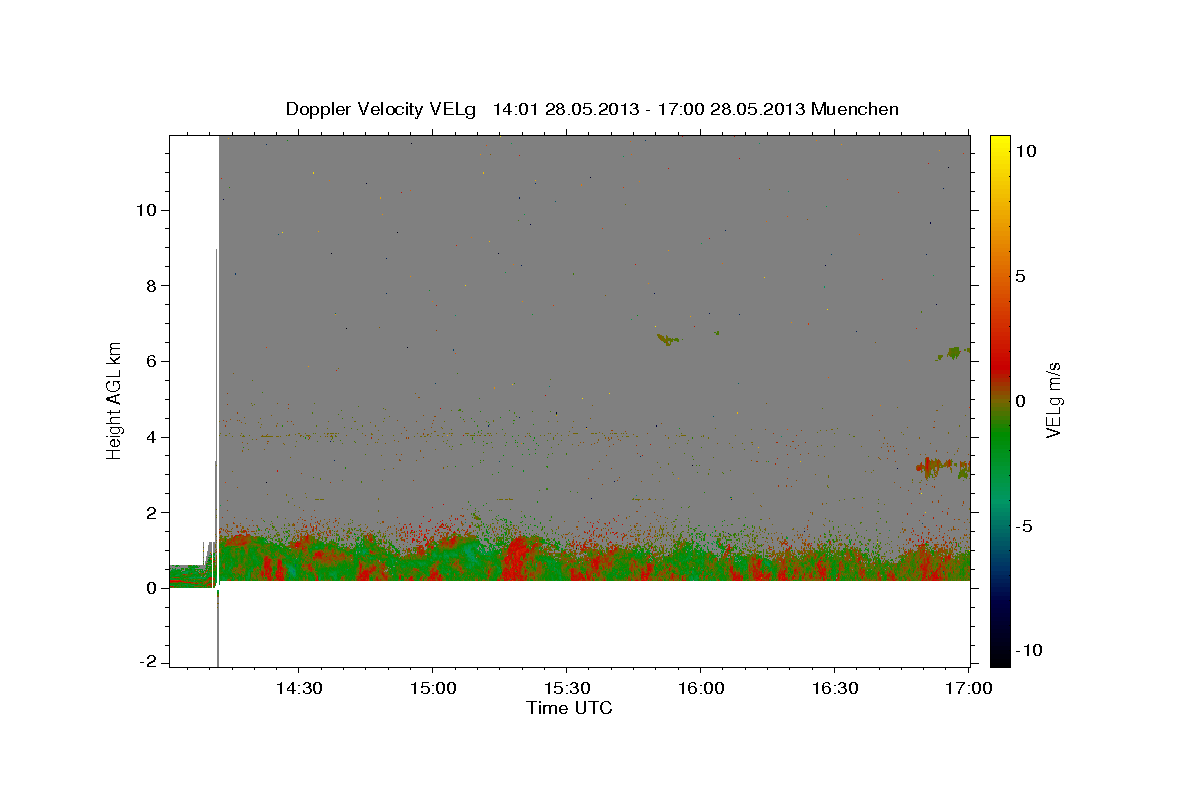
Task: Click the 15:00 time tick label
Action: (432, 688)
